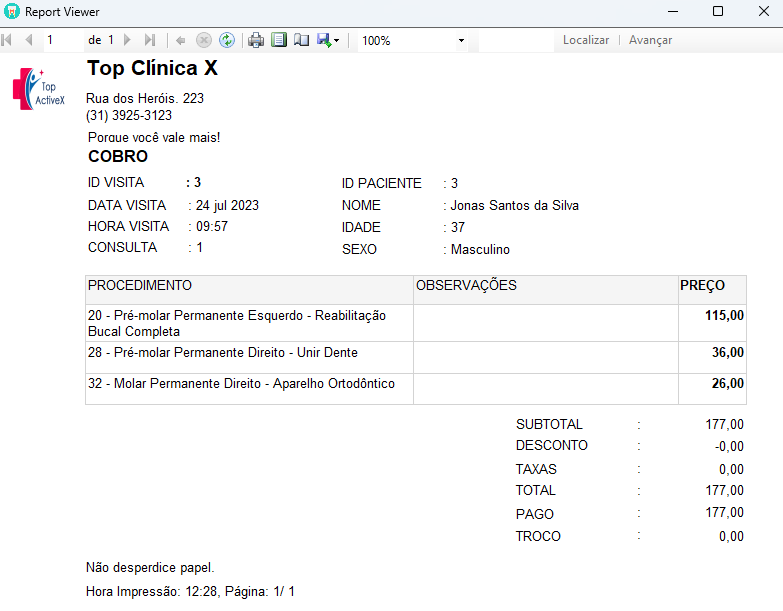The height and width of the screenshot is (611, 783).
Task: Refresh the report
Action: click(x=227, y=40)
